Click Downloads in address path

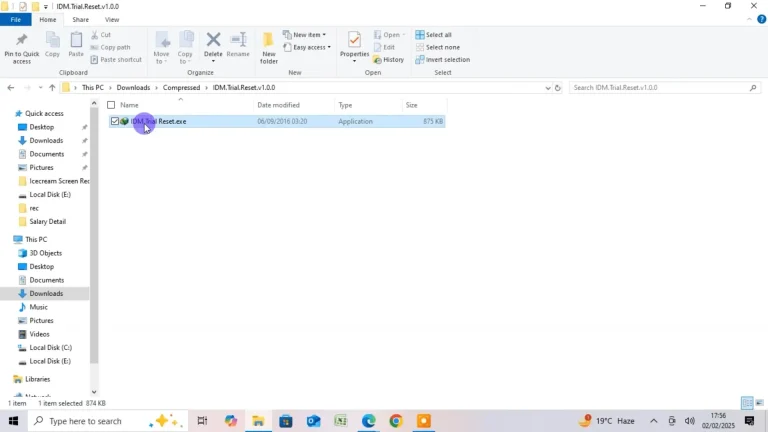click(x=133, y=88)
